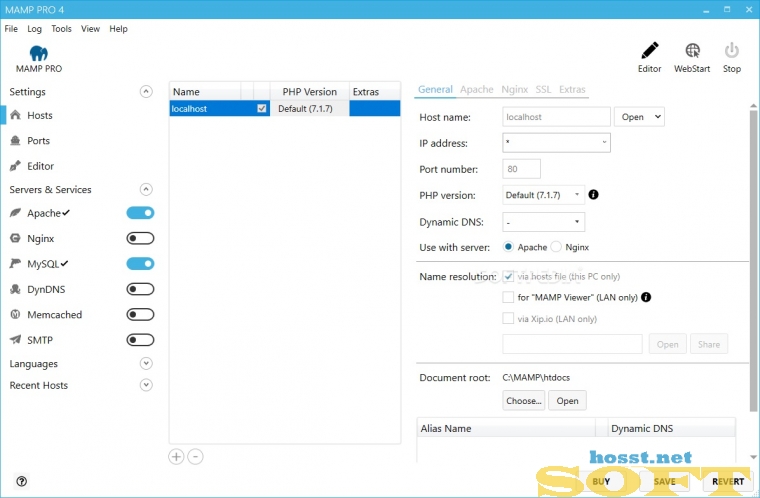Show PHP version info icon
760x498 pixels.
[x=593, y=194]
